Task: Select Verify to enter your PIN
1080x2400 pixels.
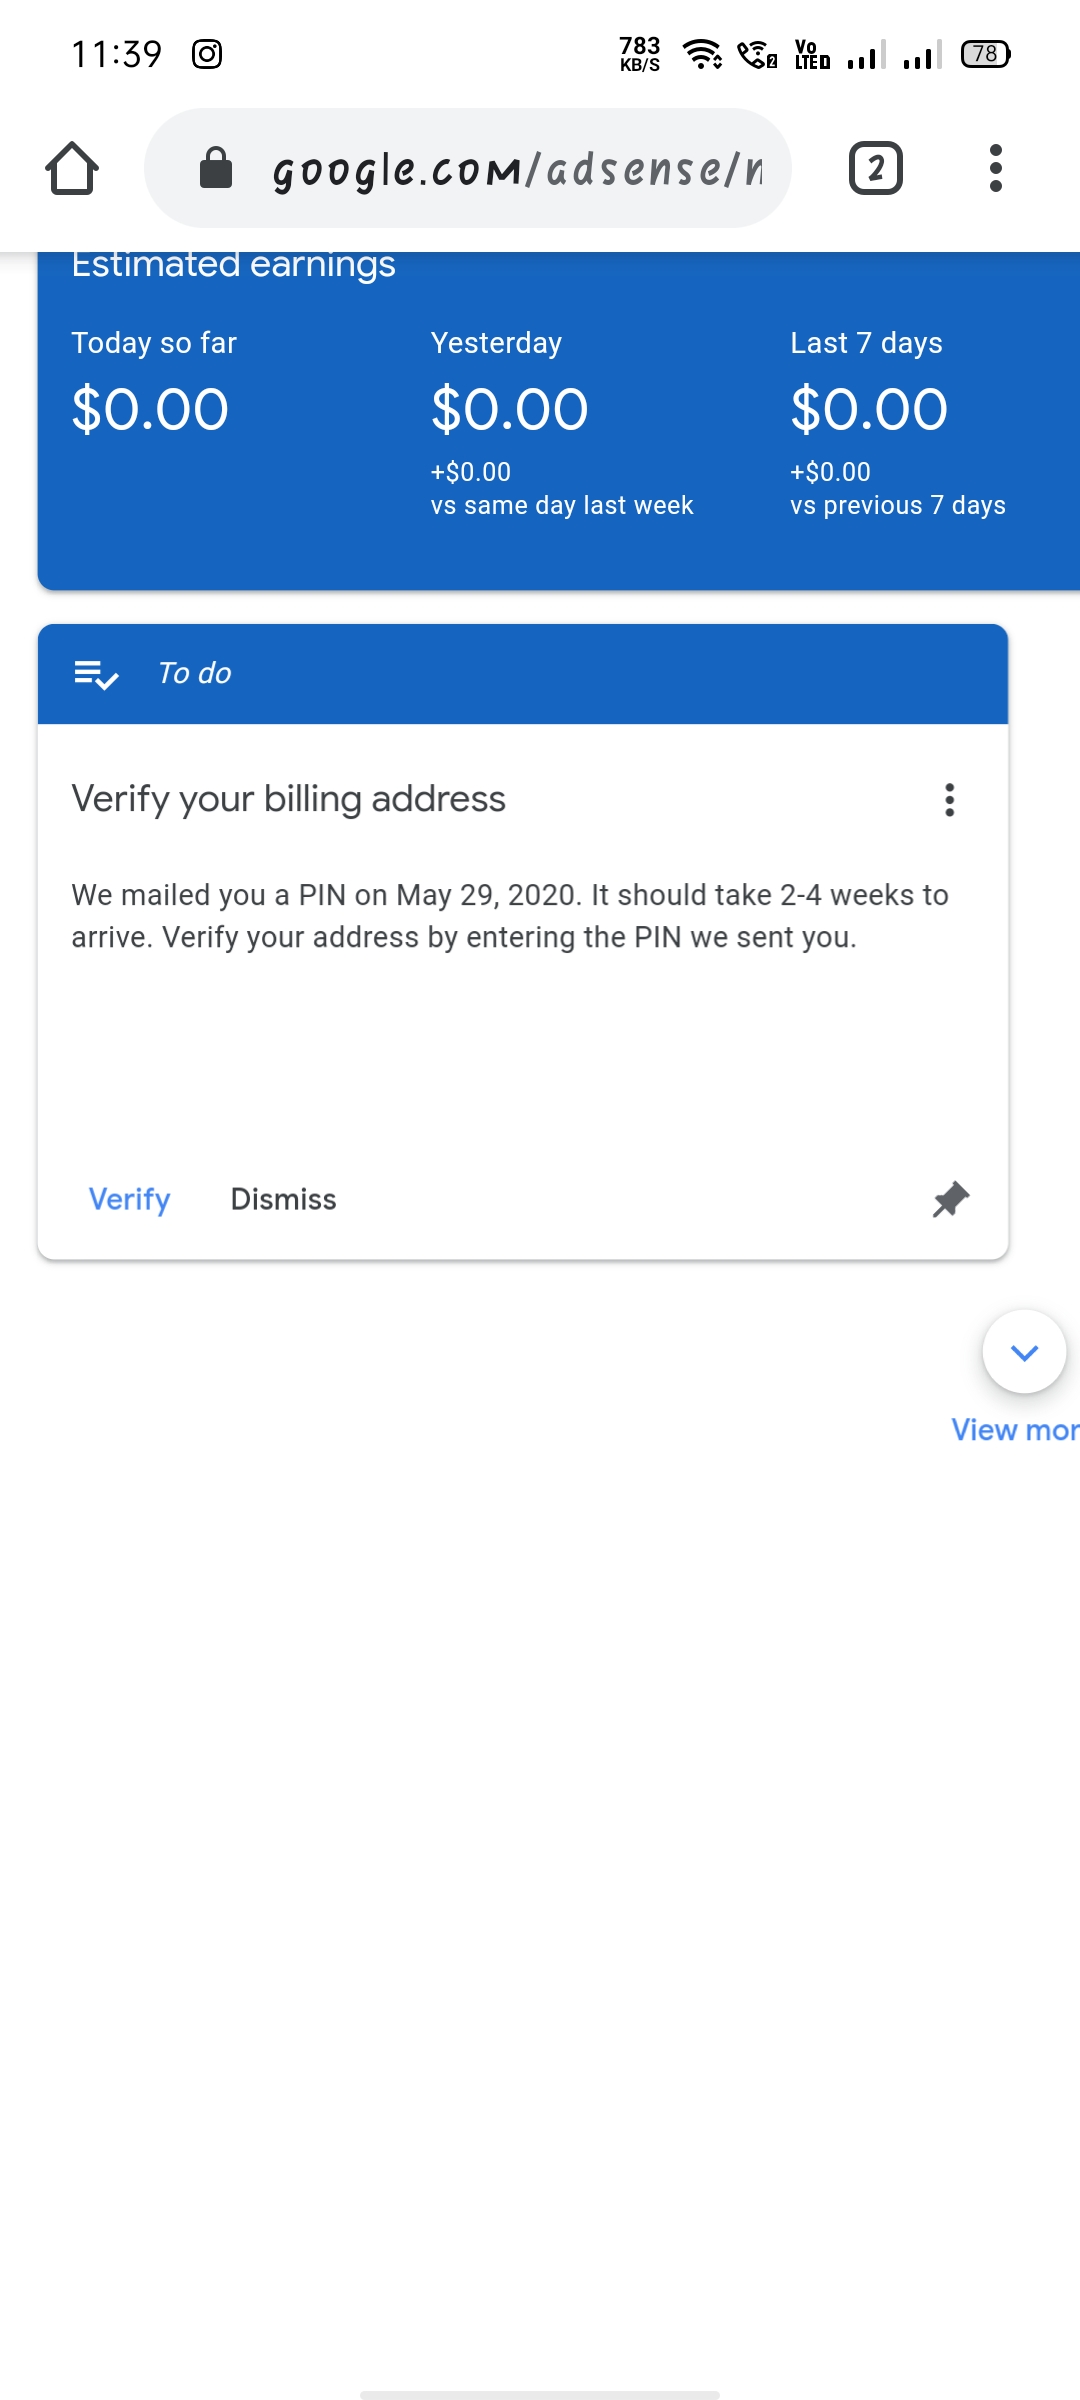Action: click(128, 1199)
